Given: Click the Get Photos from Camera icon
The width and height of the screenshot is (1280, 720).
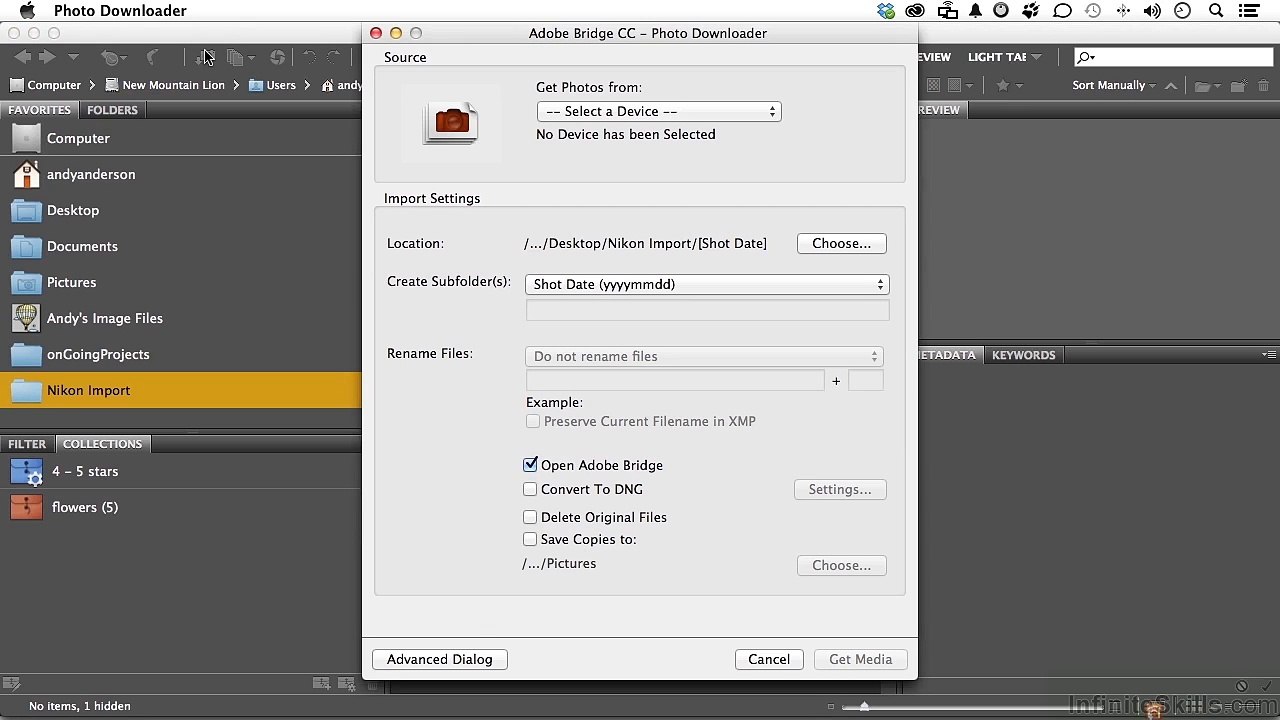Looking at the screenshot, I should [205, 58].
